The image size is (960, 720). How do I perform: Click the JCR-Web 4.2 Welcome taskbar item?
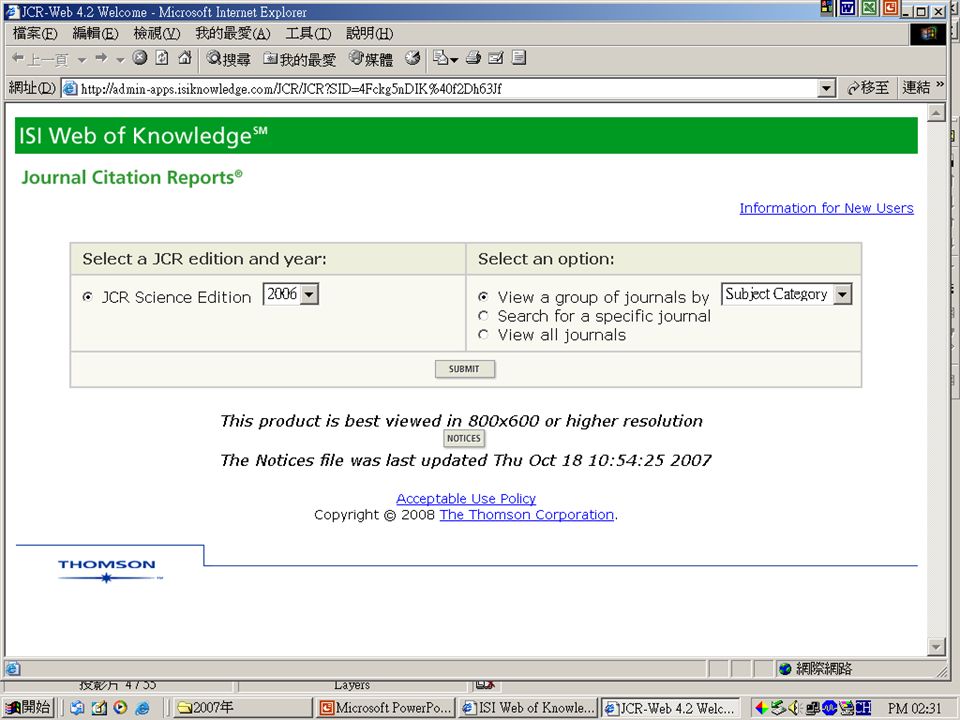coord(670,708)
